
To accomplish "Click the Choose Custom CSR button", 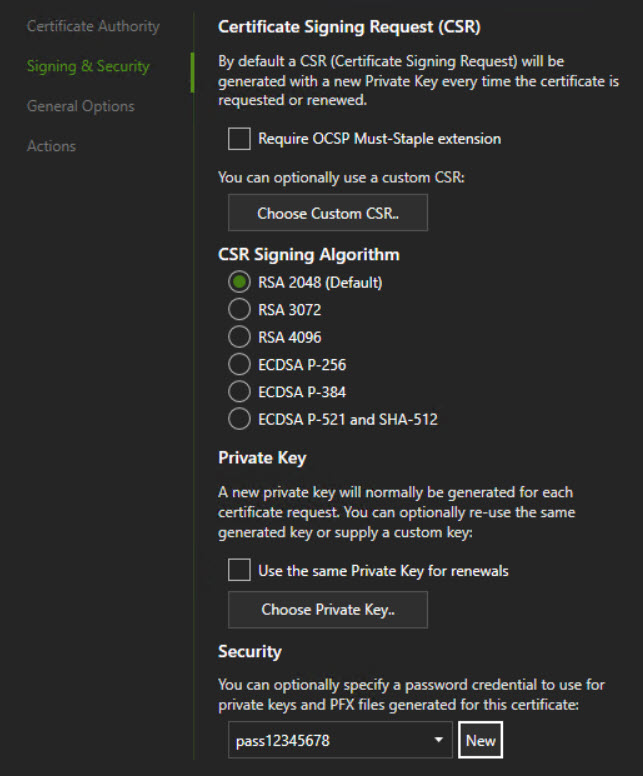I will click(x=328, y=213).
